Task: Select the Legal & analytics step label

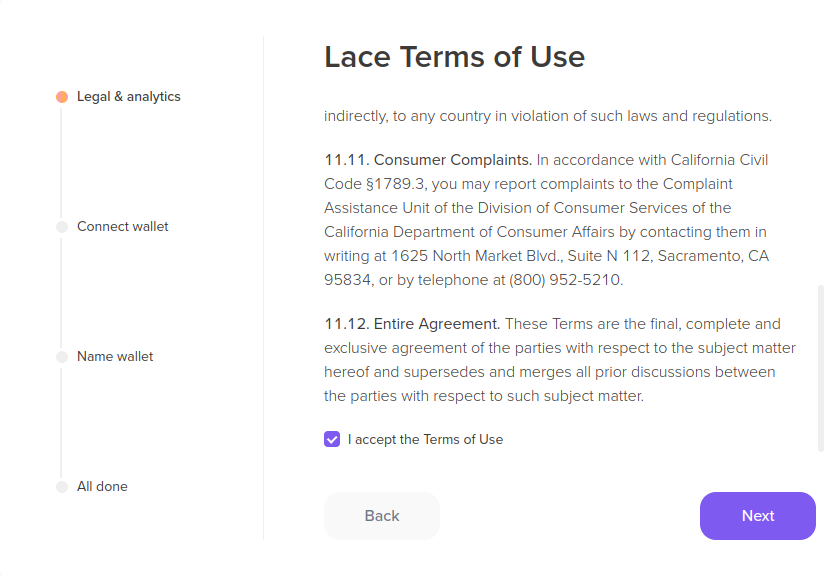Action: tap(128, 97)
